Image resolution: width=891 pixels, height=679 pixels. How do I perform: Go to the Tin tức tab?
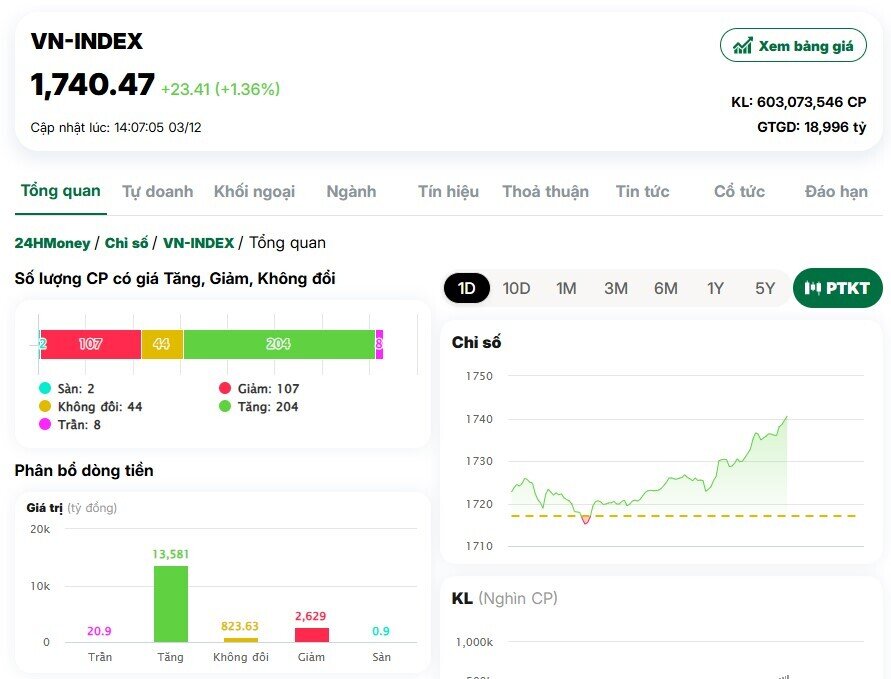tap(642, 191)
